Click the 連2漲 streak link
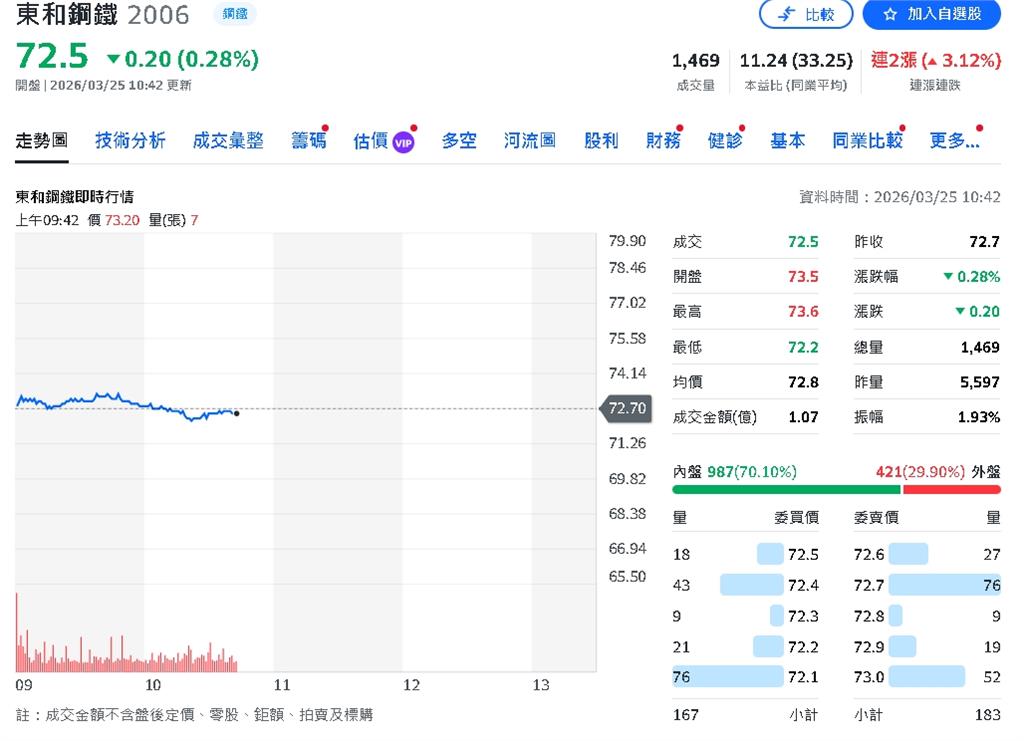 pyautogui.click(x=895, y=61)
